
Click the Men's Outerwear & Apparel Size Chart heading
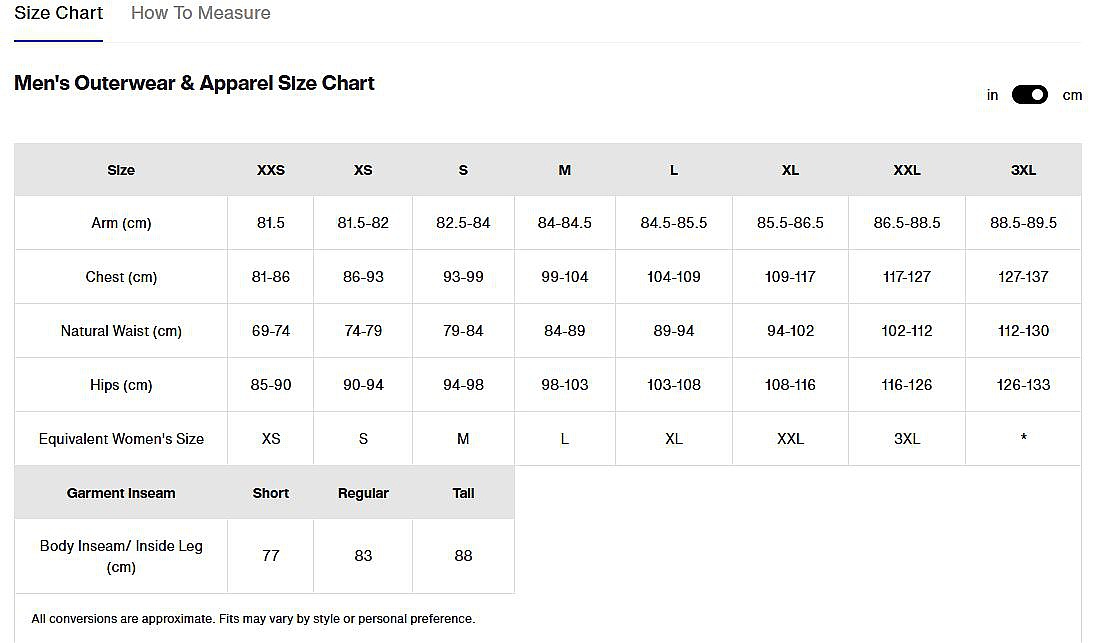pos(194,83)
